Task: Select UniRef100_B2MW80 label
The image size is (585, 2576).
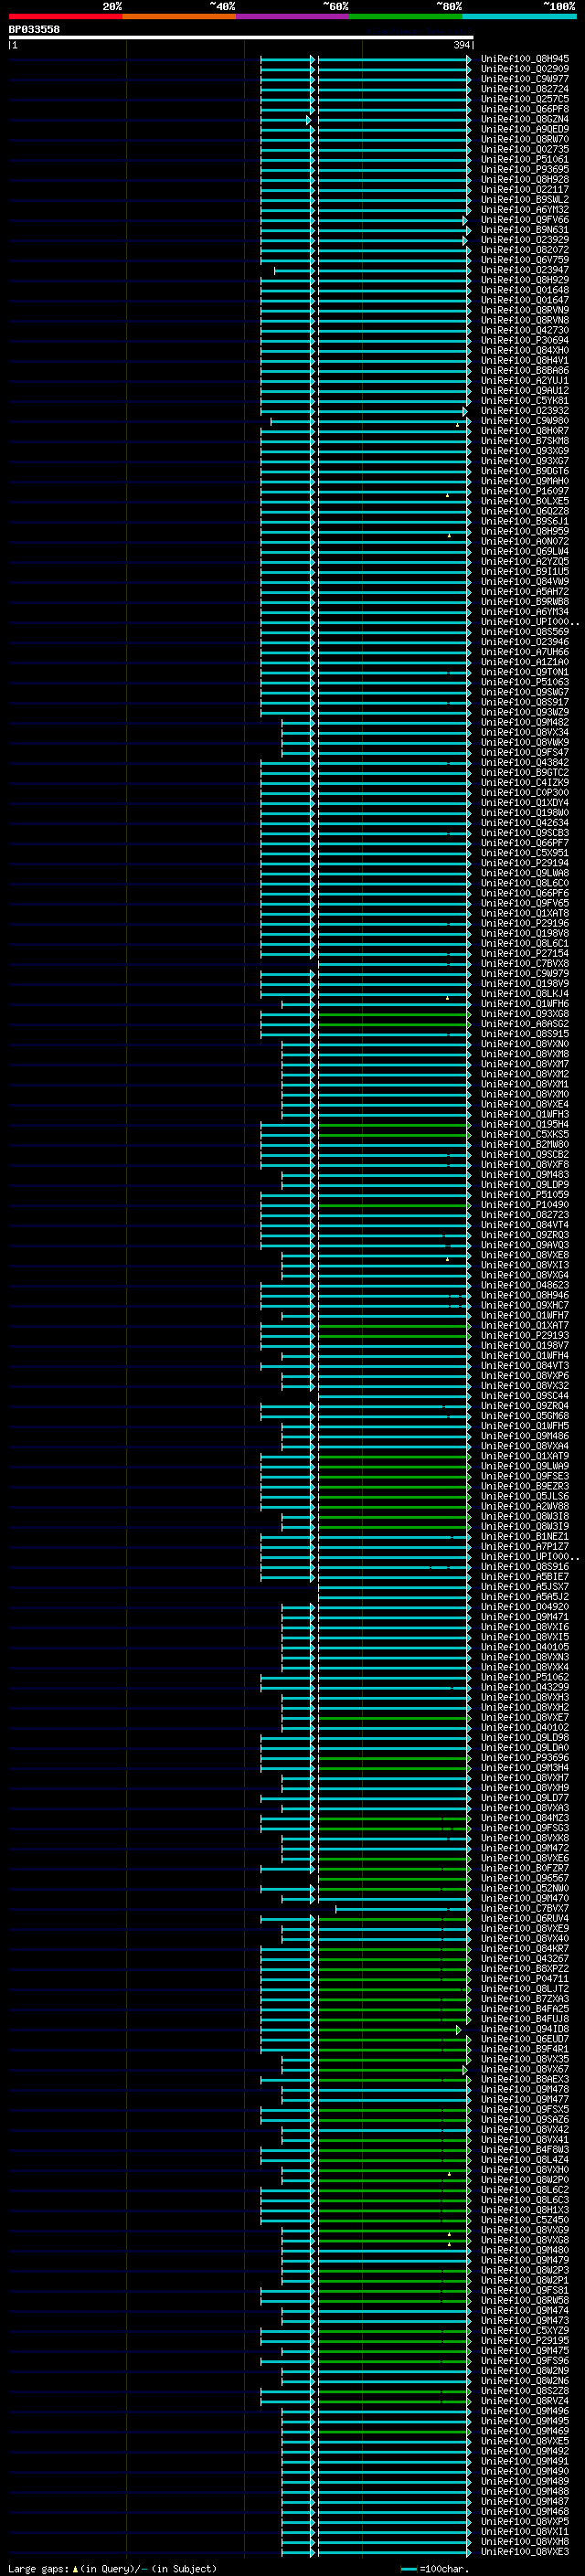Action: [x=525, y=1145]
